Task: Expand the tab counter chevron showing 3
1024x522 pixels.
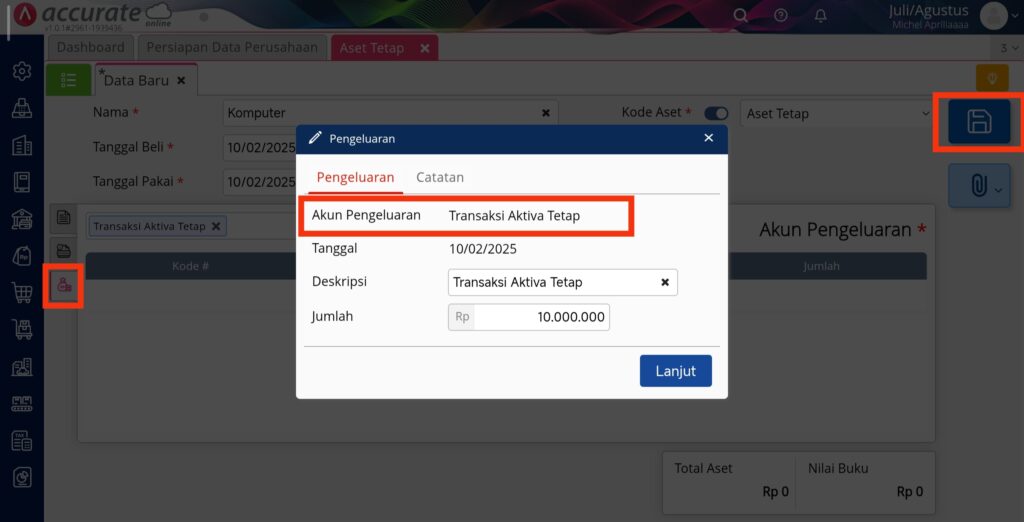Action: coord(1010,48)
